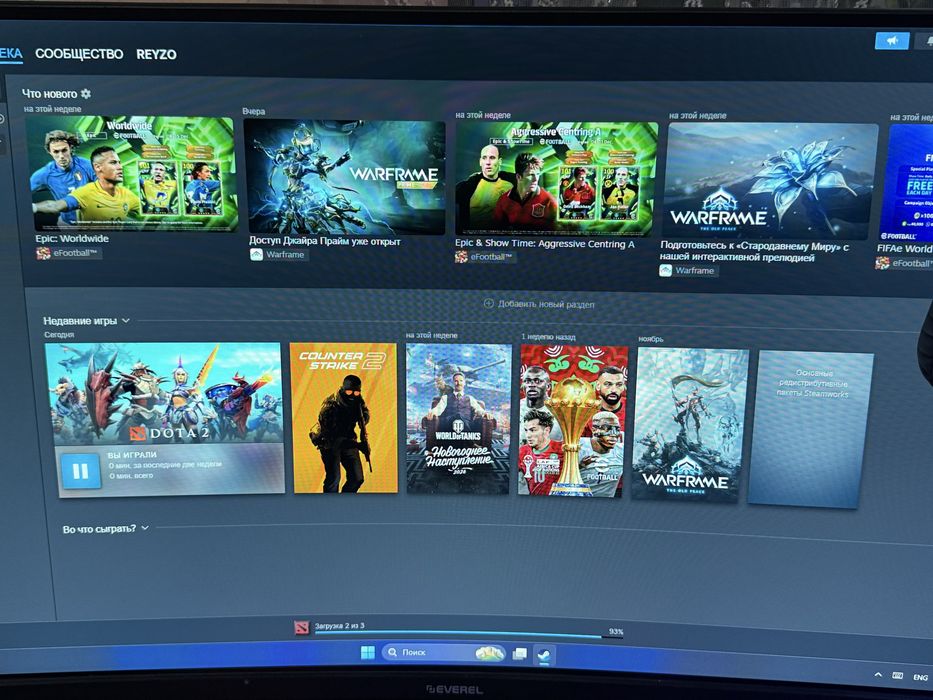Screen dimensions: 933x700
Task: Open the 'FIFAe World' news title
Action: (904, 249)
